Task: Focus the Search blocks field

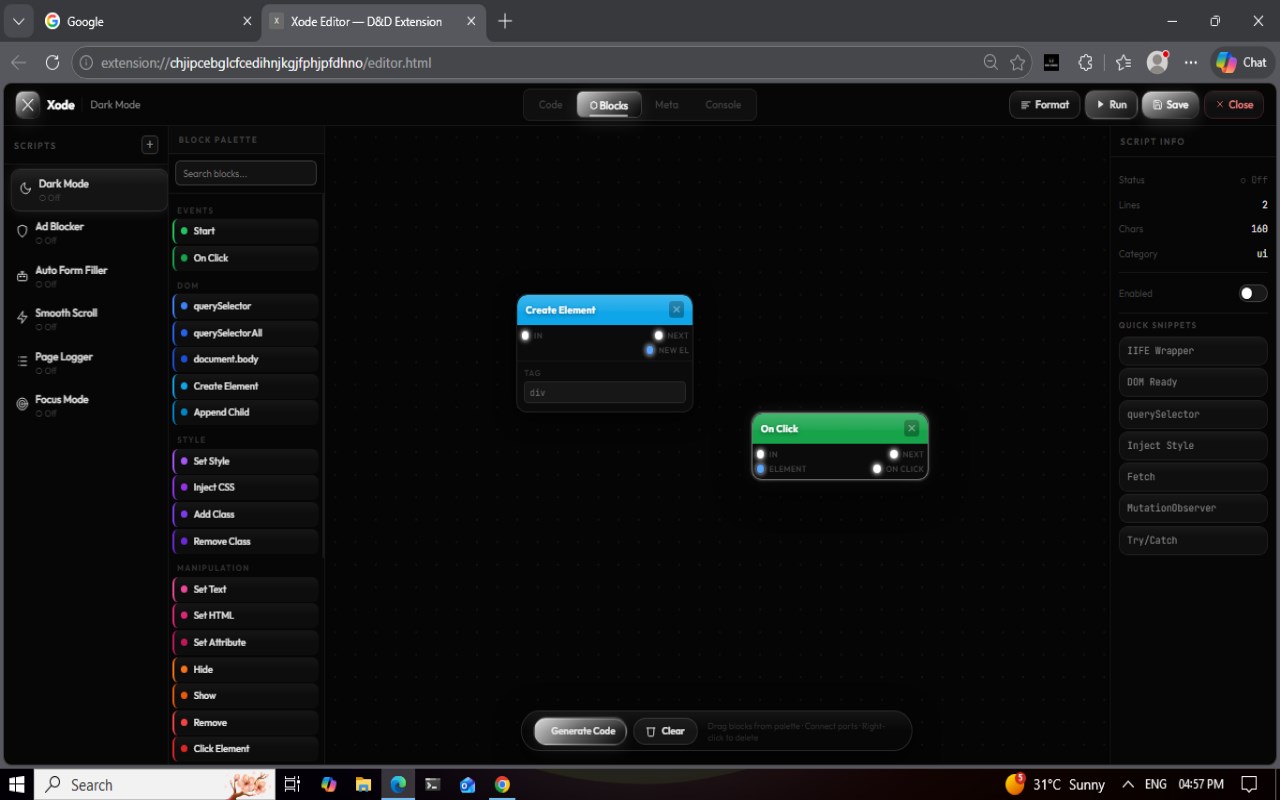Action: tap(246, 173)
